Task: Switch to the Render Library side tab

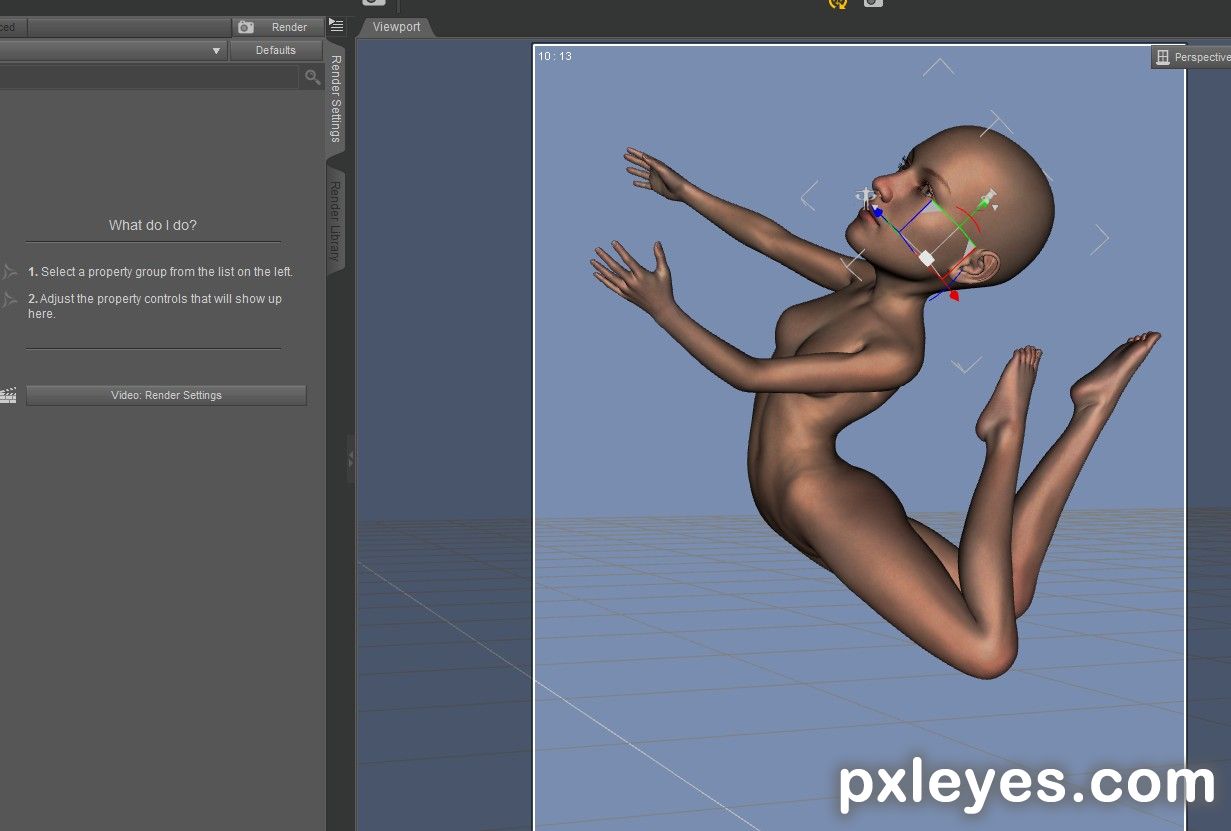Action: click(x=336, y=222)
